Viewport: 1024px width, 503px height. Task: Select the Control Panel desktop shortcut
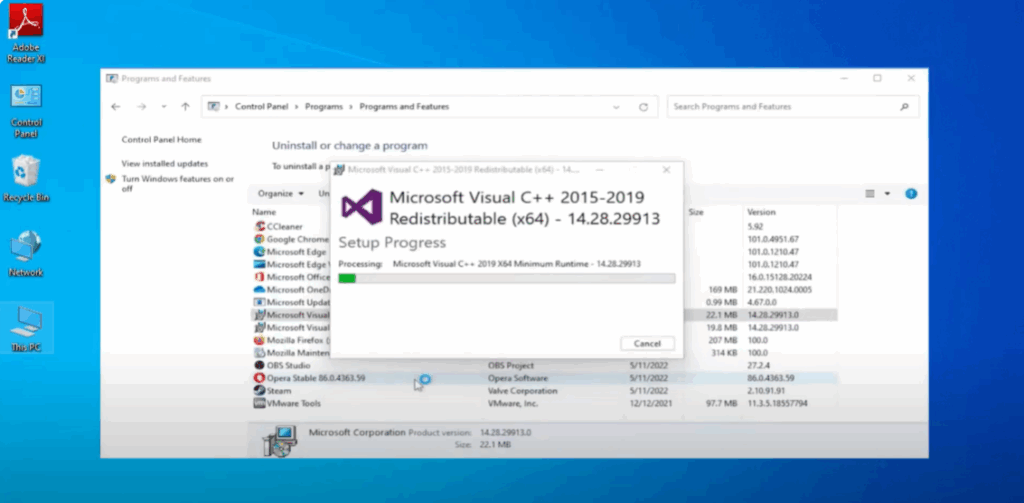pyautogui.click(x=26, y=111)
